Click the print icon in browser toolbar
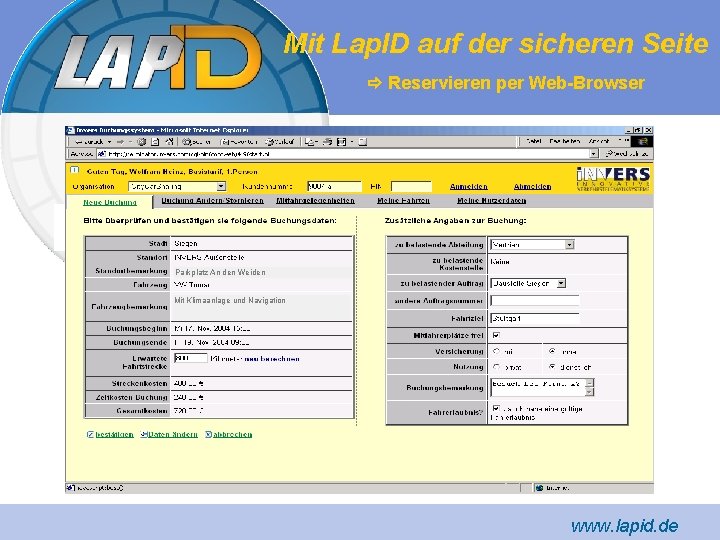This screenshot has width=720, height=540. pos(327,142)
